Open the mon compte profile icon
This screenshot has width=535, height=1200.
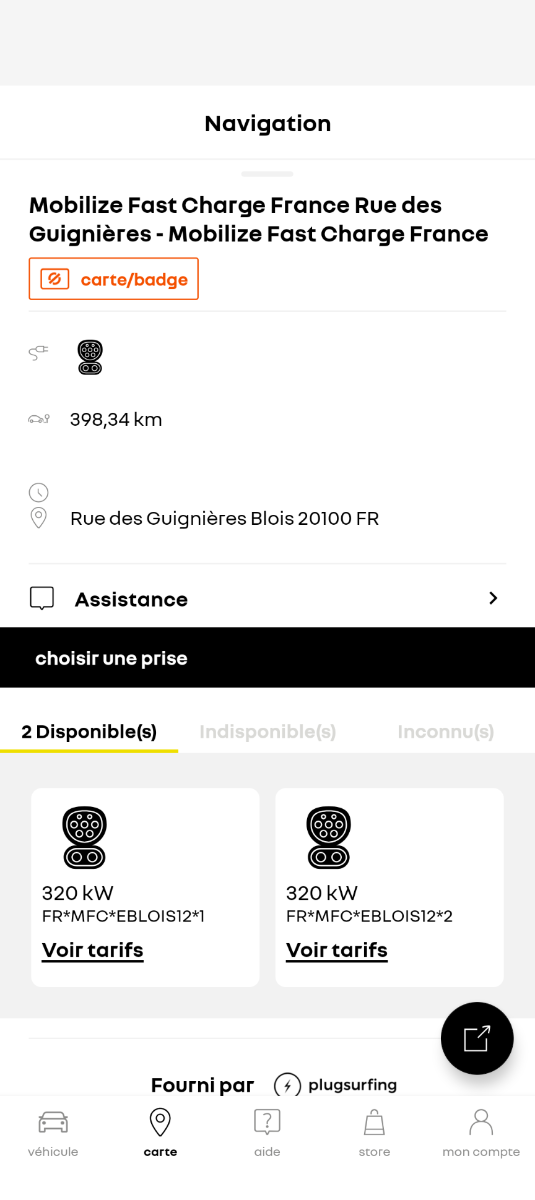481,1122
